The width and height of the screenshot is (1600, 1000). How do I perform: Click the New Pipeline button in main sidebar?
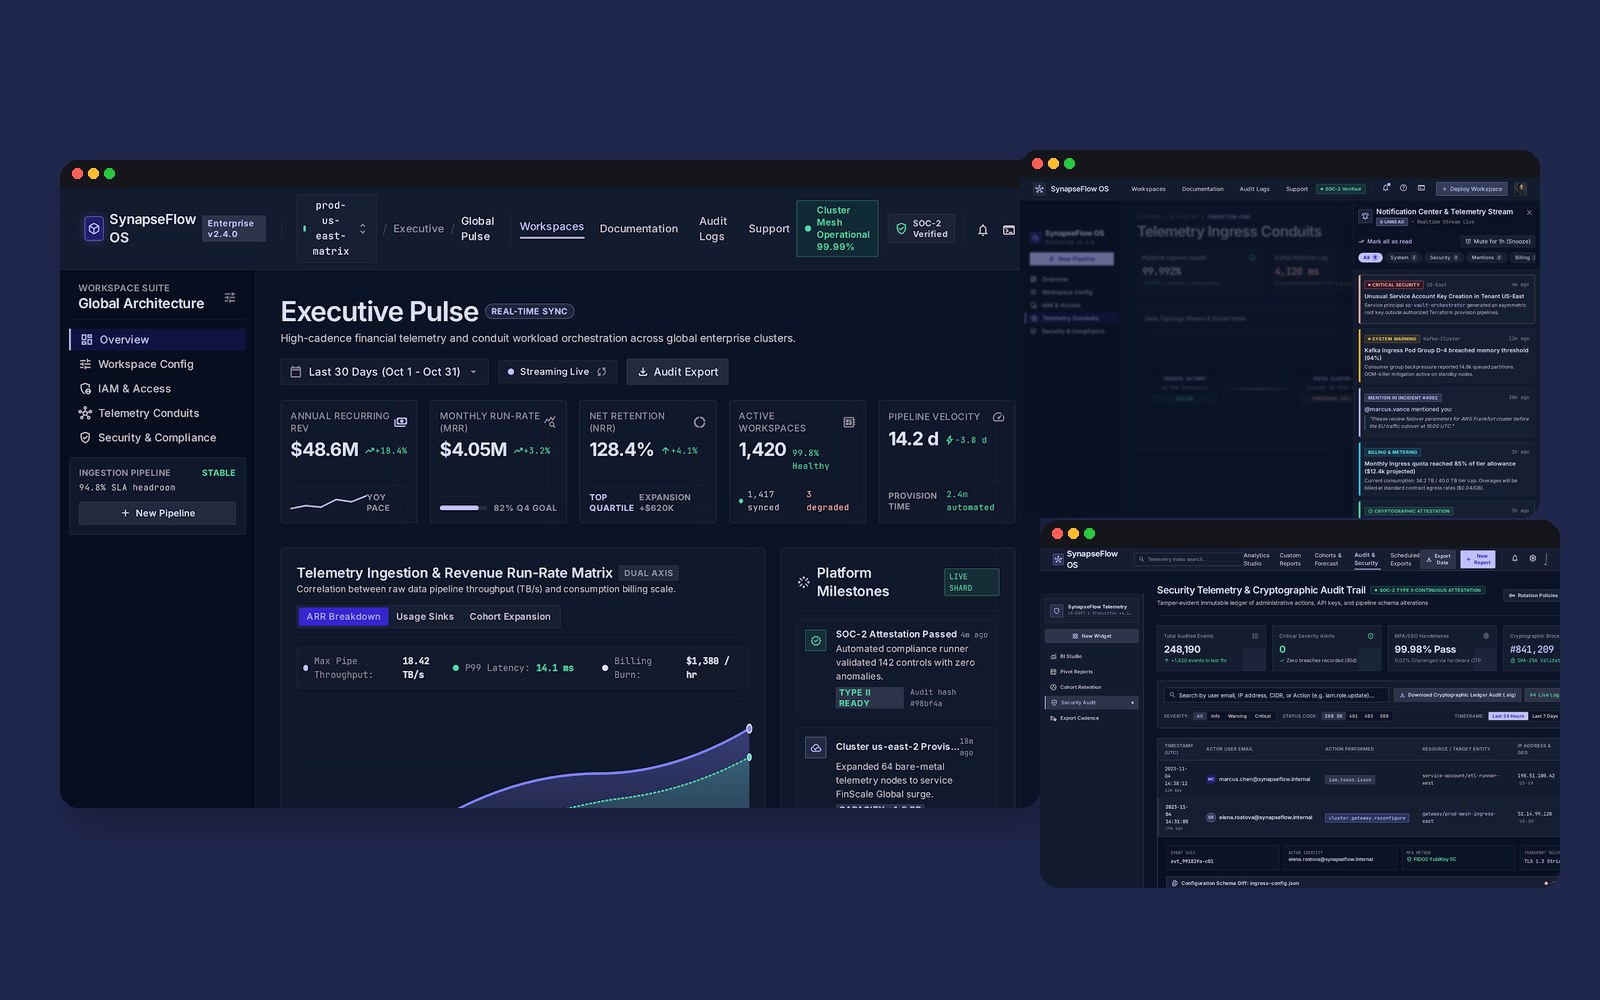pos(158,513)
